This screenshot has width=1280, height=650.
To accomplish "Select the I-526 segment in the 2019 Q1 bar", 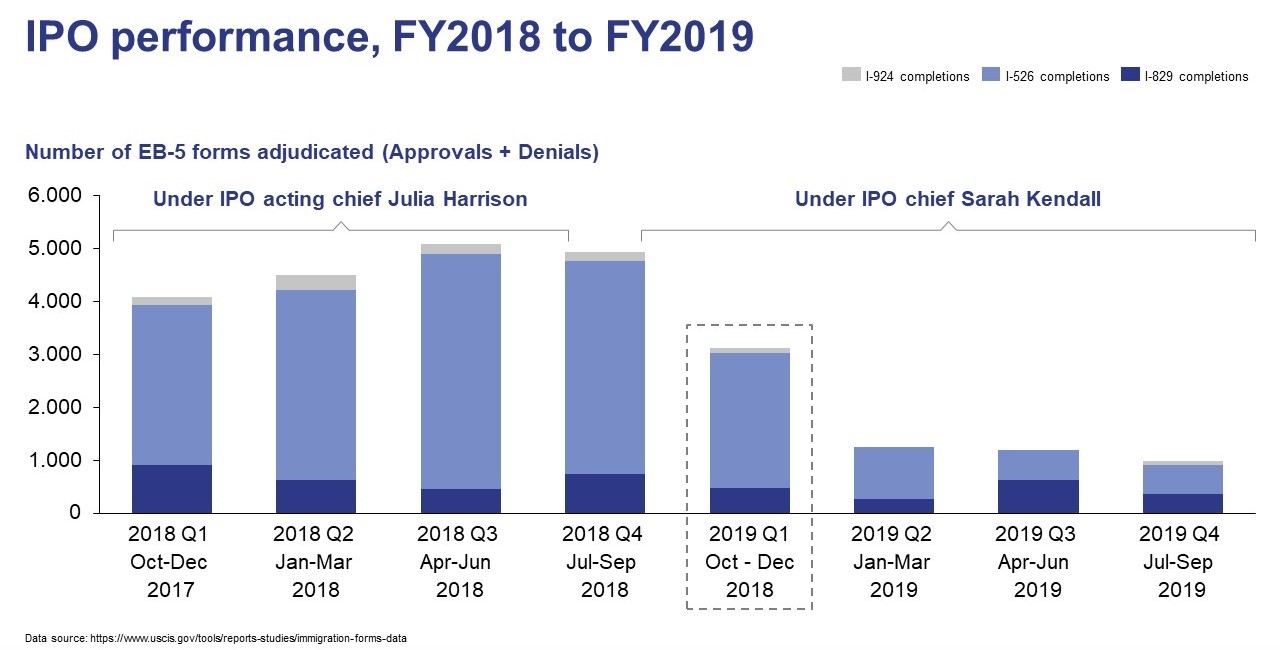I will (749, 420).
